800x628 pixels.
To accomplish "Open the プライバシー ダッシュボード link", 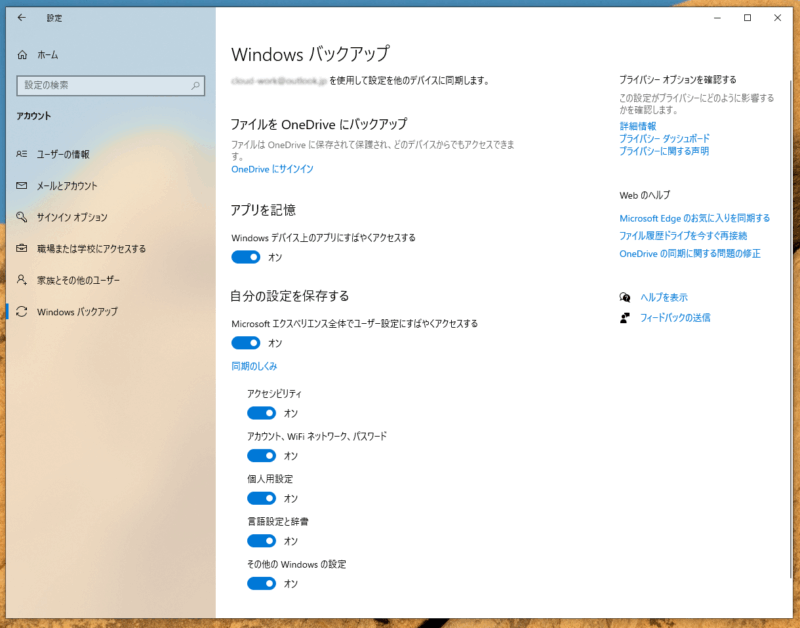I will 664,139.
